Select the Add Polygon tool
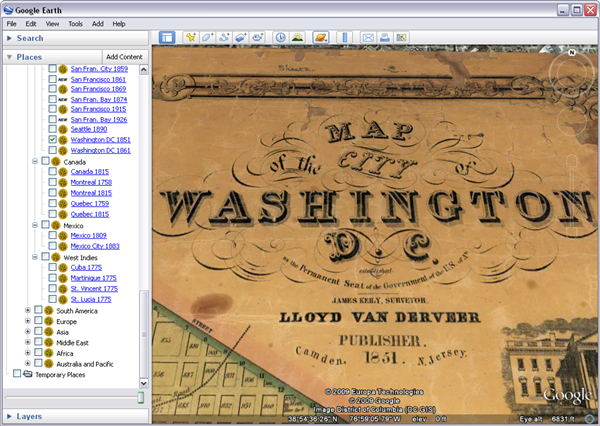Viewport: 600px width, 426px height. pos(208,38)
